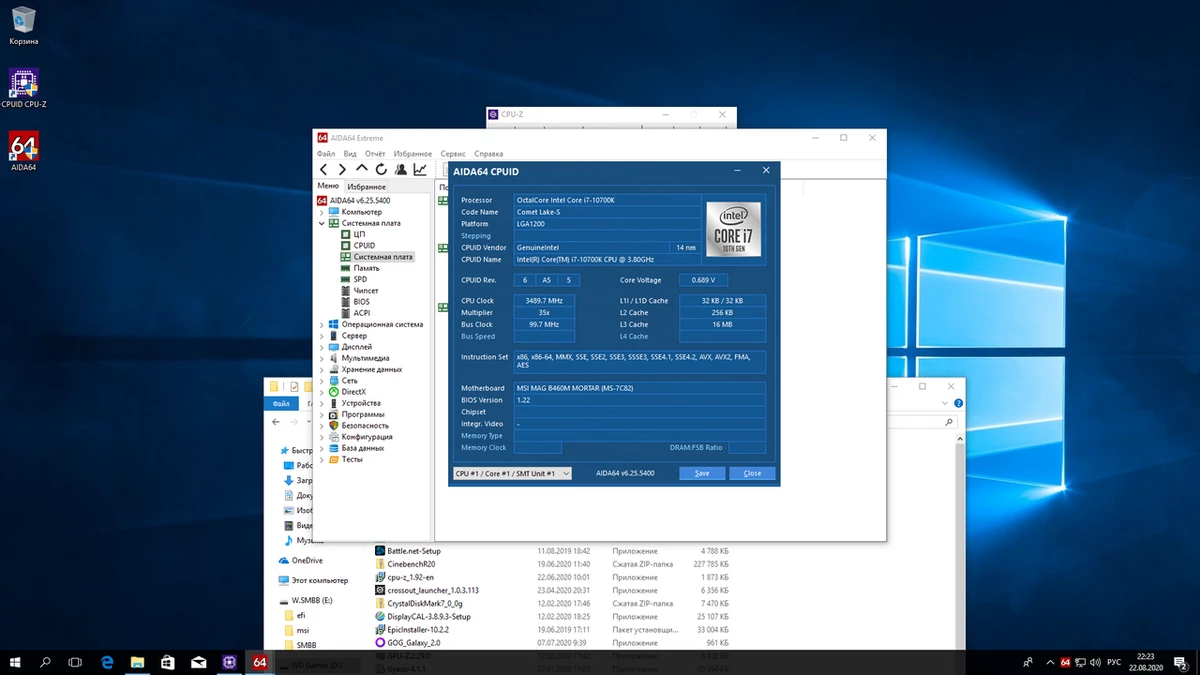Click the CPU-Z icon on the taskbar
Viewport: 1200px width, 675px height.
[x=229, y=662]
